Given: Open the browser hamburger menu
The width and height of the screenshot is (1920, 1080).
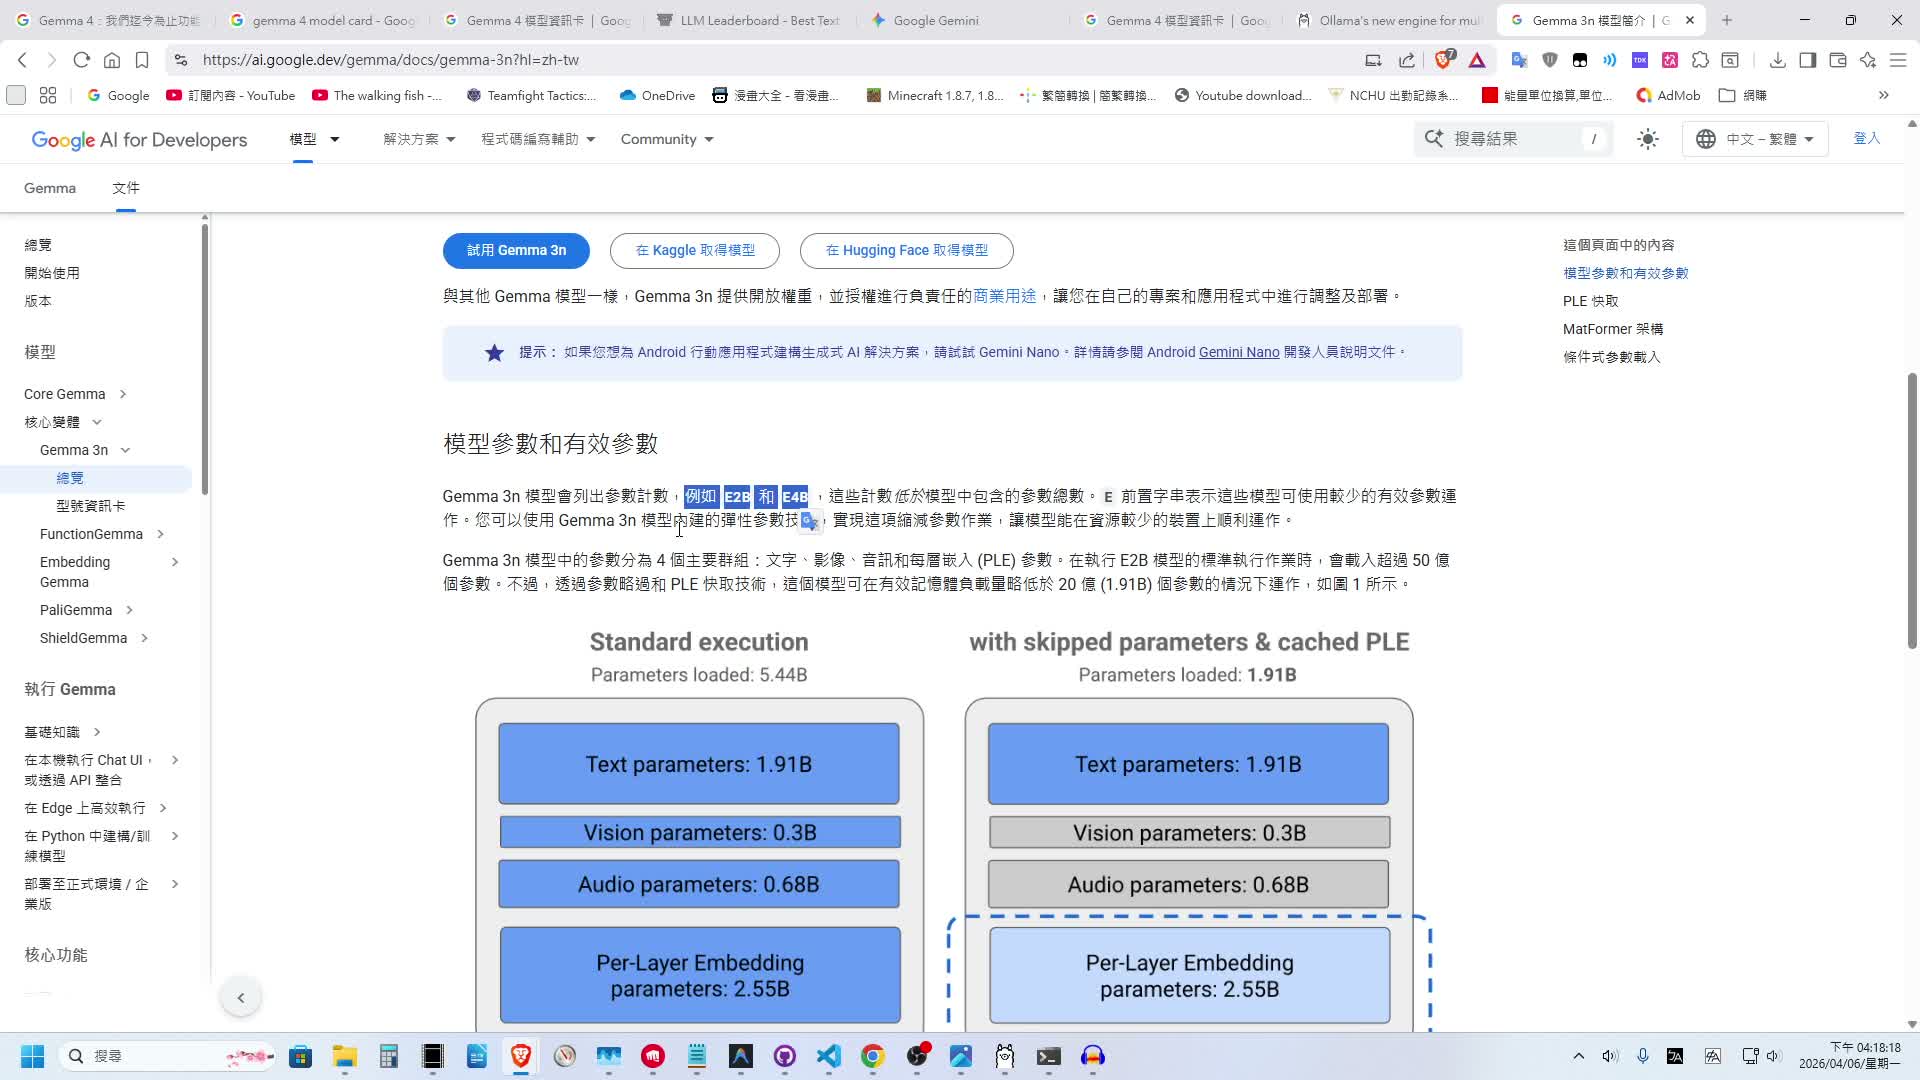Looking at the screenshot, I should click(1897, 60).
